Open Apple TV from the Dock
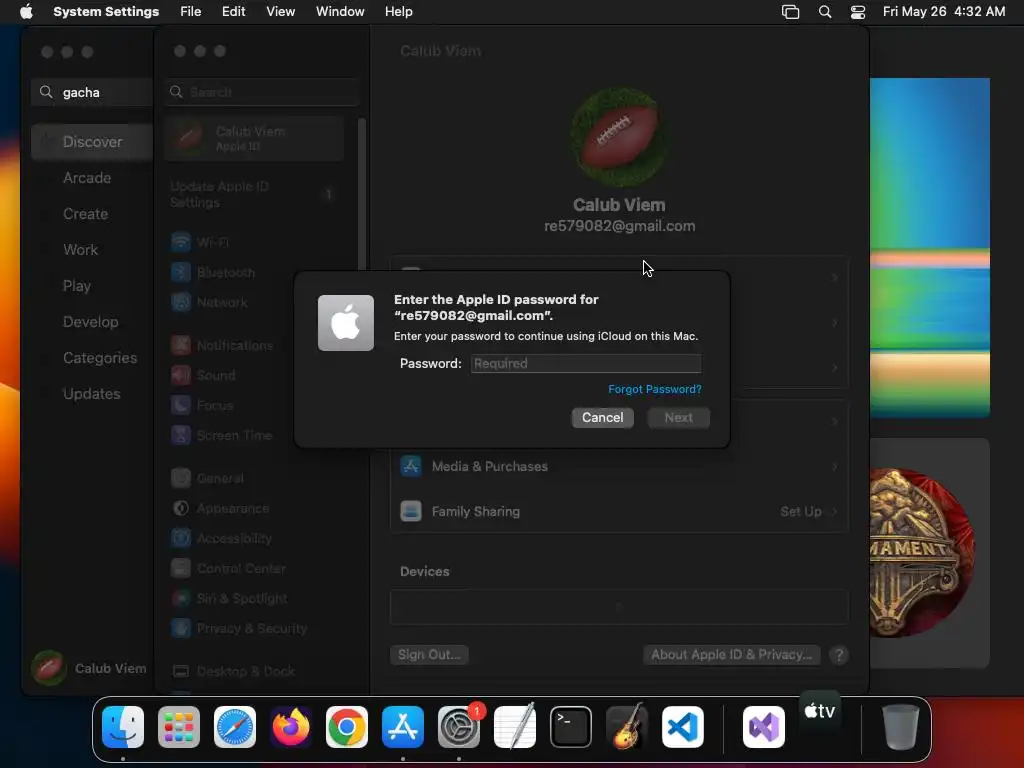The image size is (1024, 768). coord(820,711)
